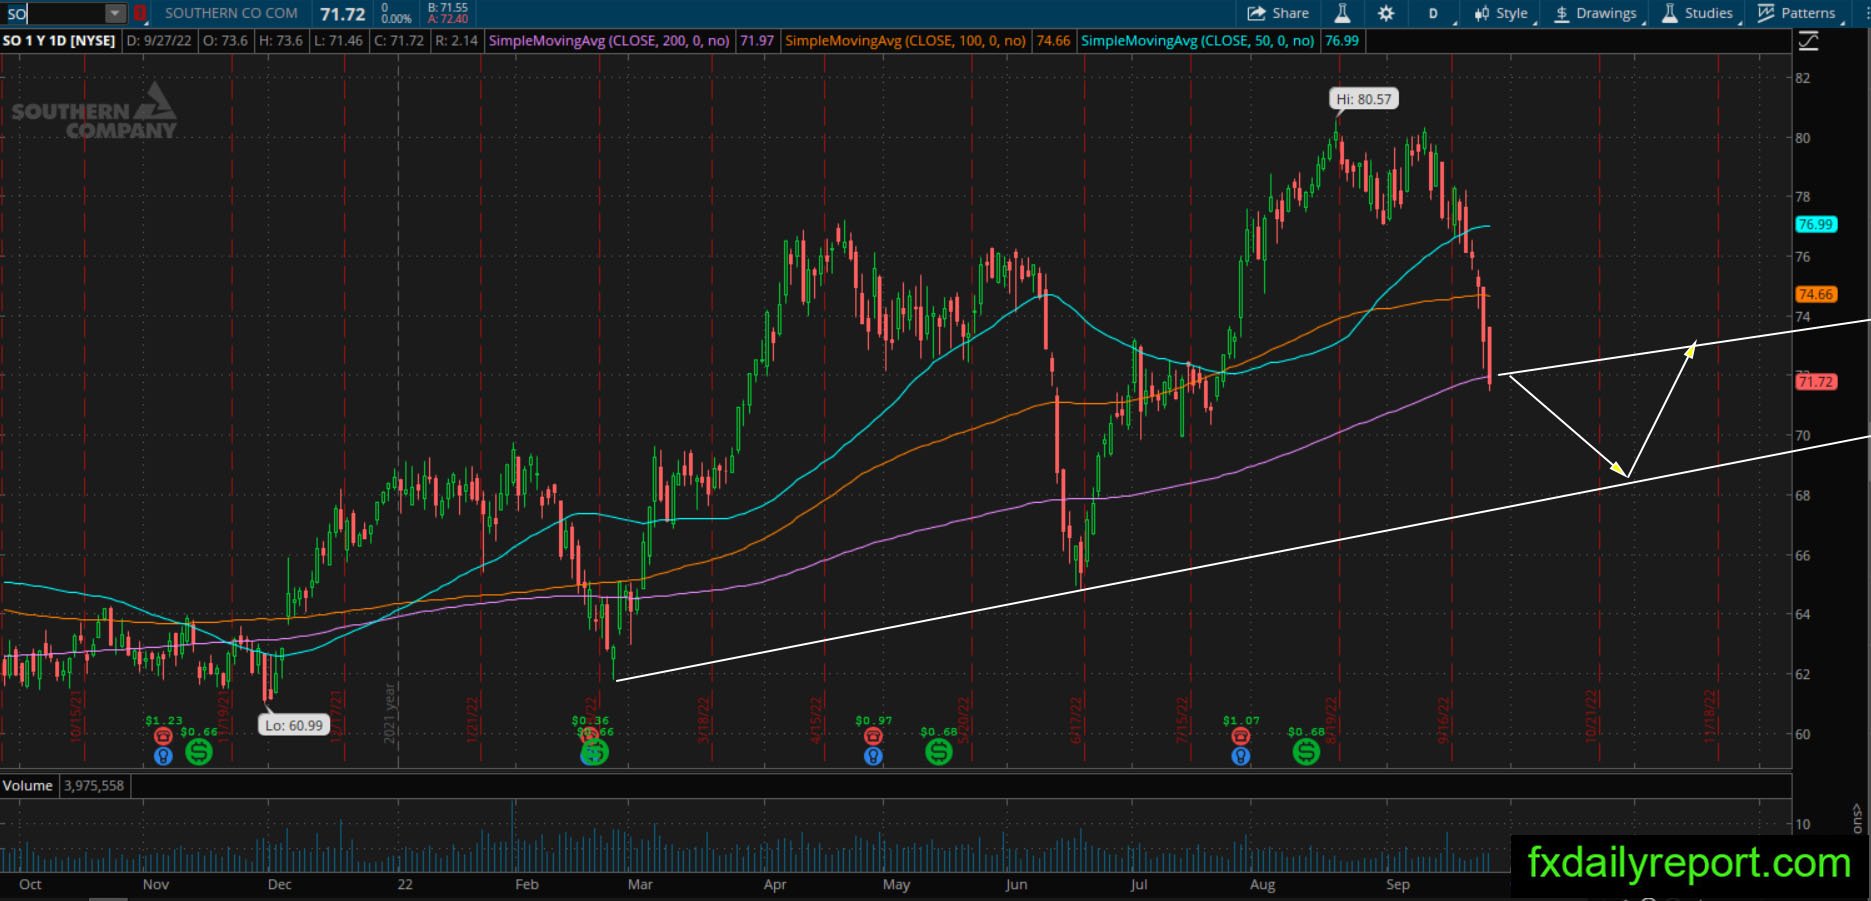The width and height of the screenshot is (1871, 901).
Task: Click the $1.07 earnings phone icon
Action: click(x=1240, y=736)
